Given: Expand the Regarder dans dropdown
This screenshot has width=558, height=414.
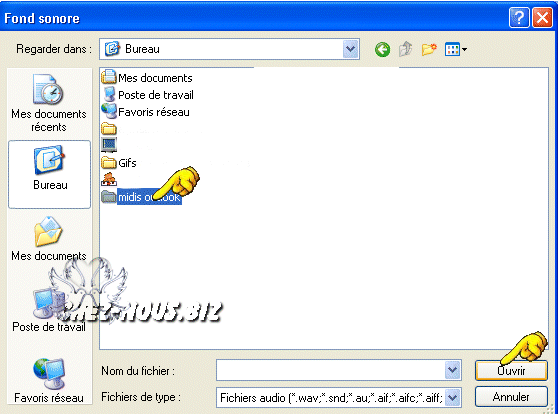Looking at the screenshot, I should [x=351, y=49].
